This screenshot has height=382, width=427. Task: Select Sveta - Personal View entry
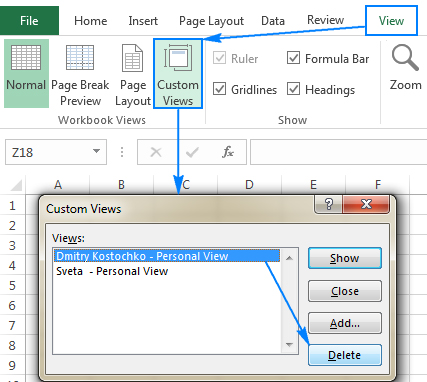coord(112,271)
